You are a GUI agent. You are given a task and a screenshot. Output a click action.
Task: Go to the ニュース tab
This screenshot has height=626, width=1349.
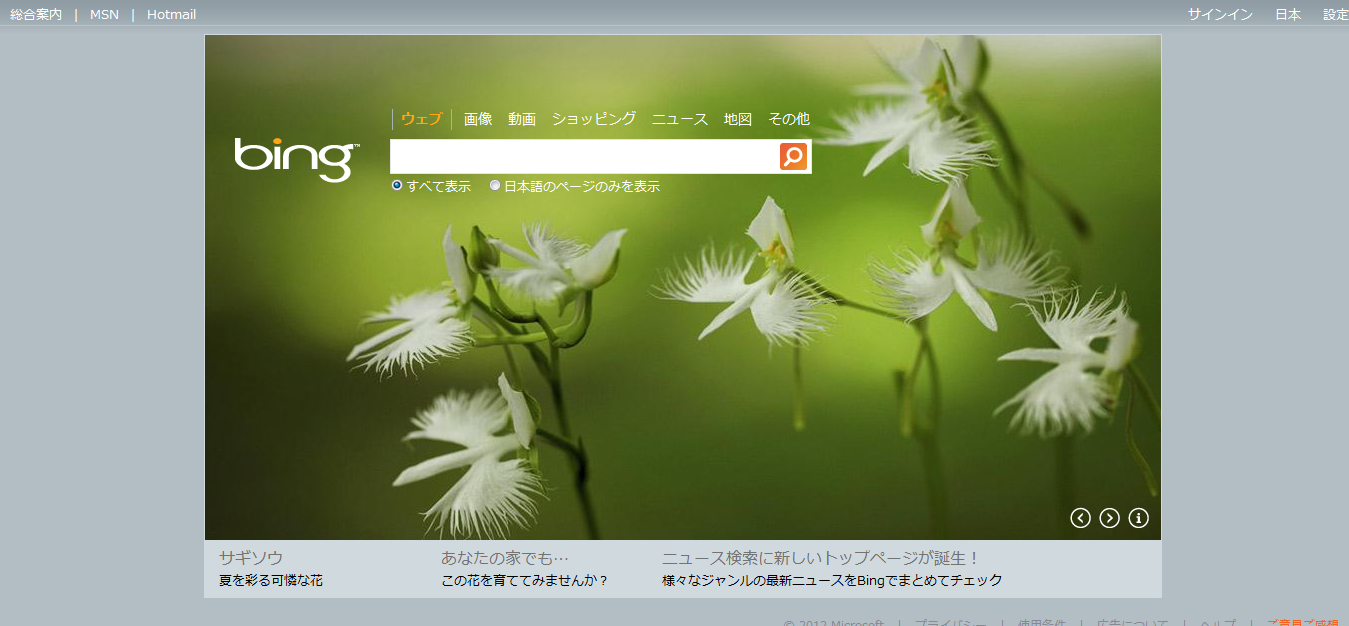pos(679,119)
